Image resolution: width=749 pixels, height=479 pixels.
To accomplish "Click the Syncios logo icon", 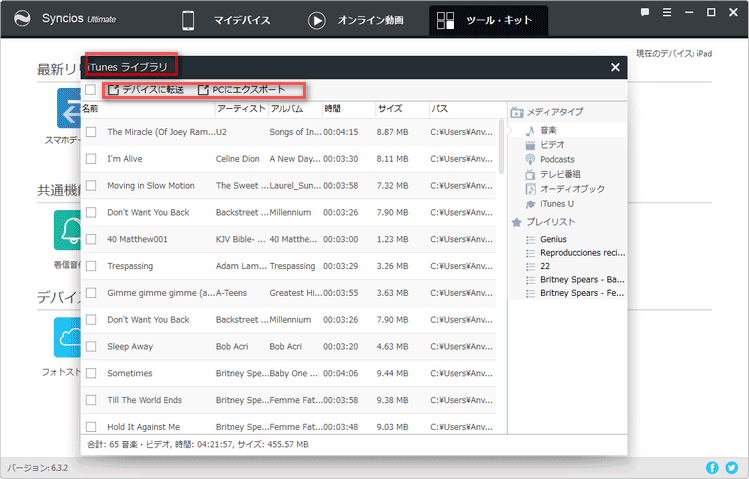I will (22, 19).
